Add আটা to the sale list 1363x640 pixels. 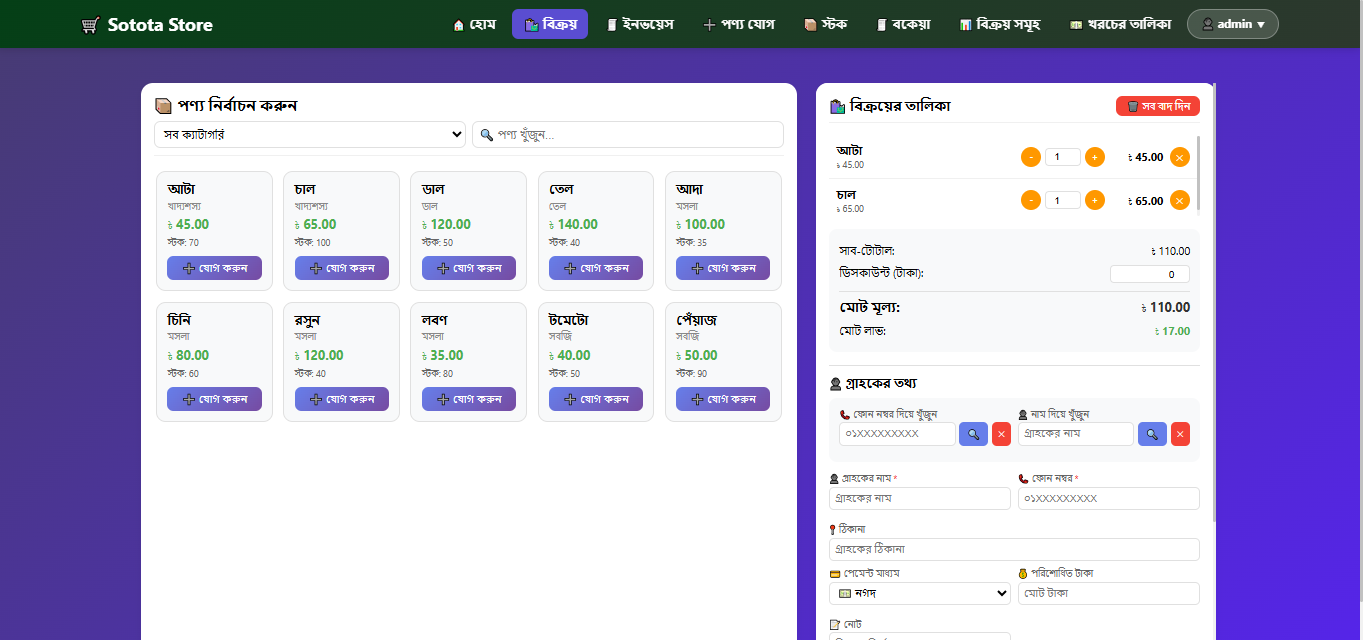(214, 268)
